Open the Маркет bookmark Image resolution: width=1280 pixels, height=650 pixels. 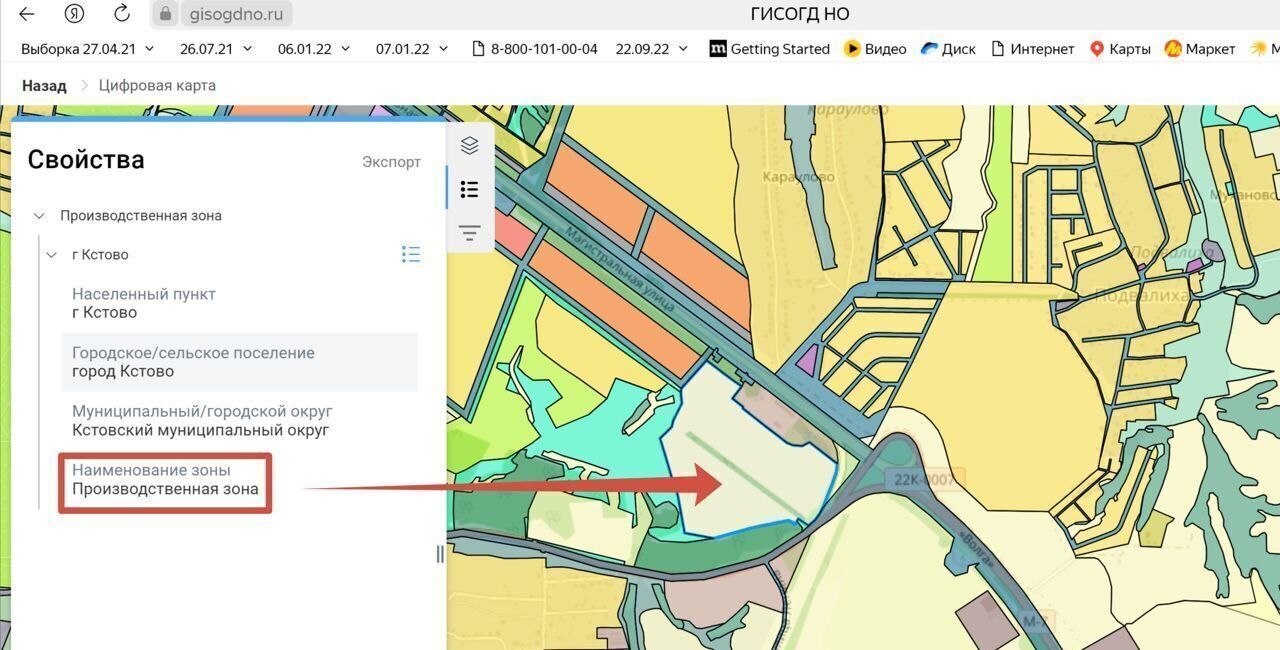1200,48
